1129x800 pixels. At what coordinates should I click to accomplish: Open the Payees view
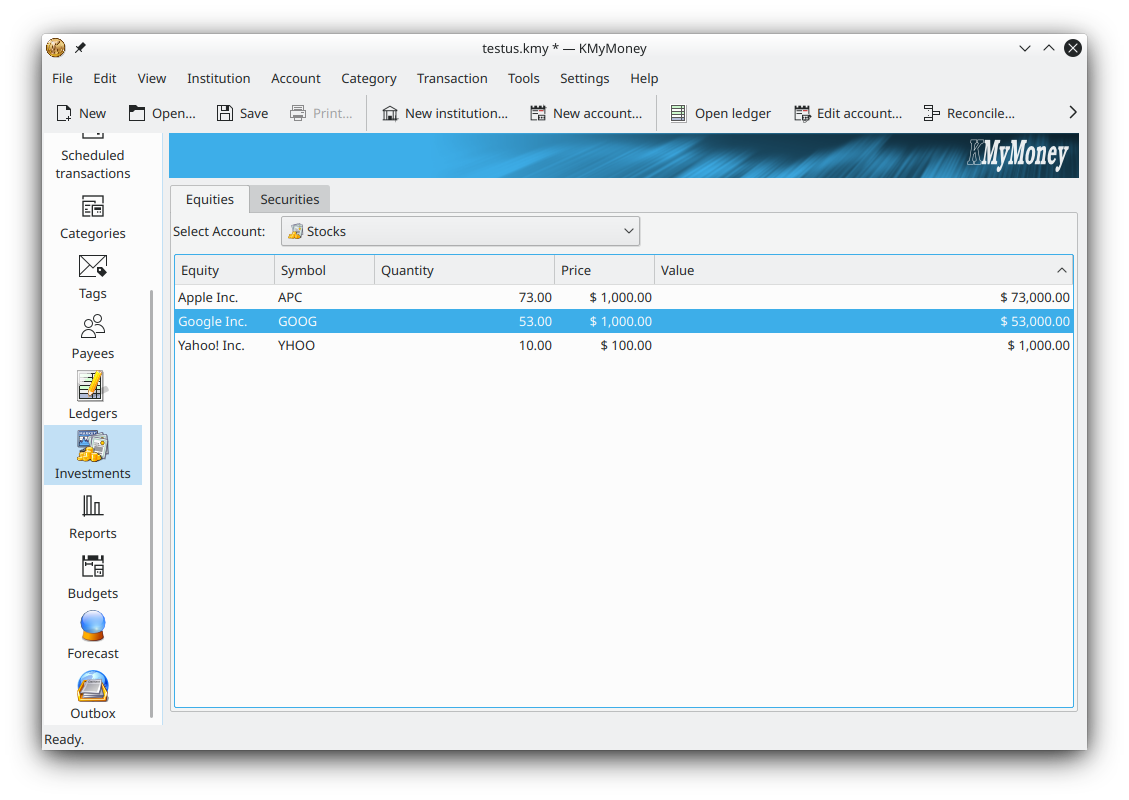point(92,335)
